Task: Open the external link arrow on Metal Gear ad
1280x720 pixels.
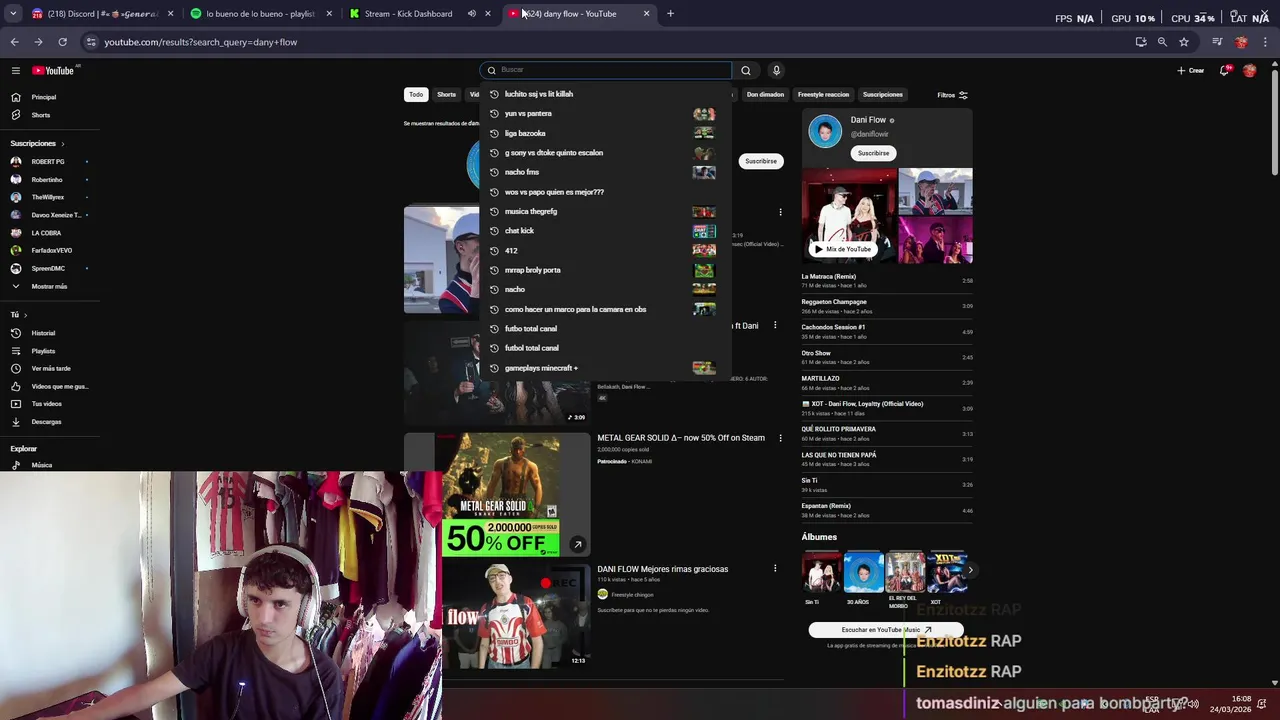Action: coord(577,545)
